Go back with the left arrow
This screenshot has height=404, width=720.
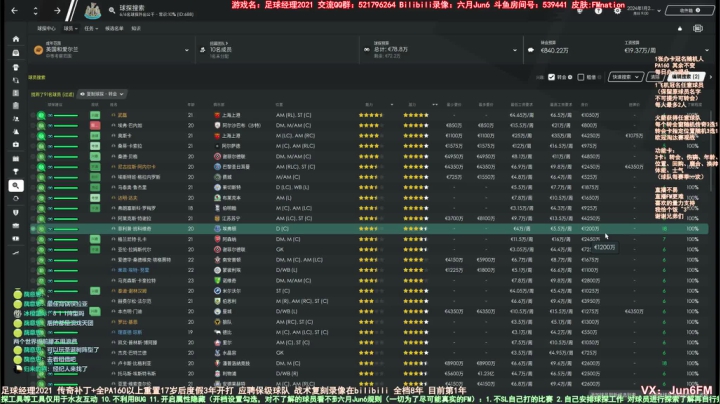(15, 11)
